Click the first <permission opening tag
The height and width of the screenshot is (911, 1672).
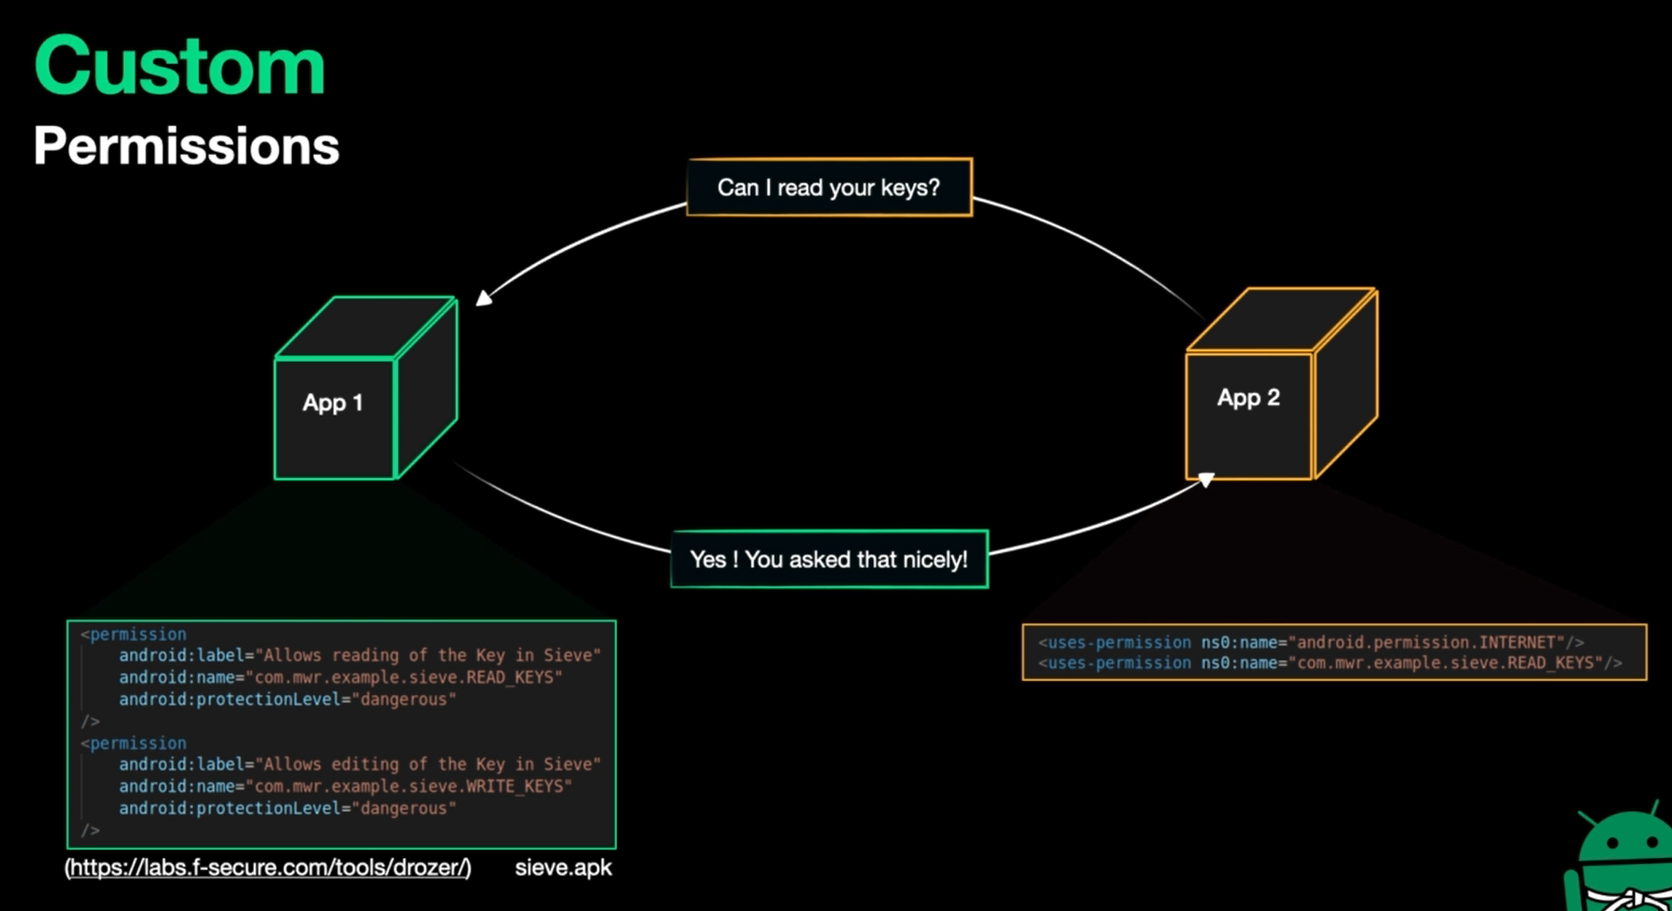point(134,634)
